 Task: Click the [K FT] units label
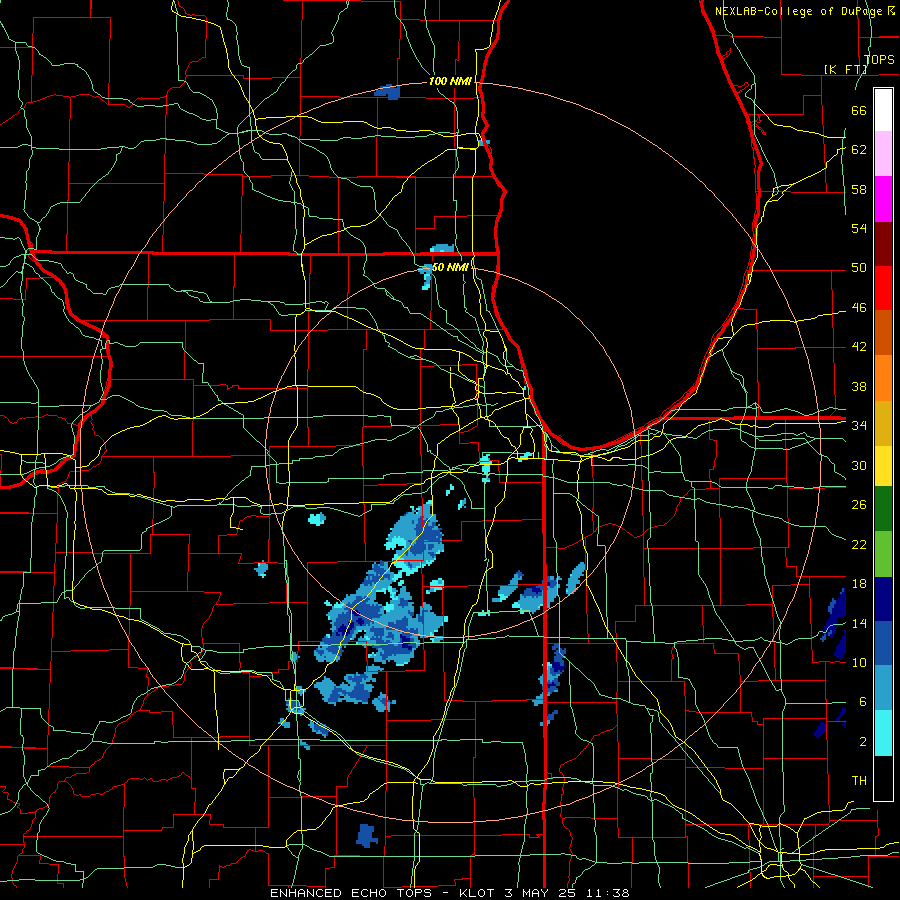pyautogui.click(x=845, y=69)
